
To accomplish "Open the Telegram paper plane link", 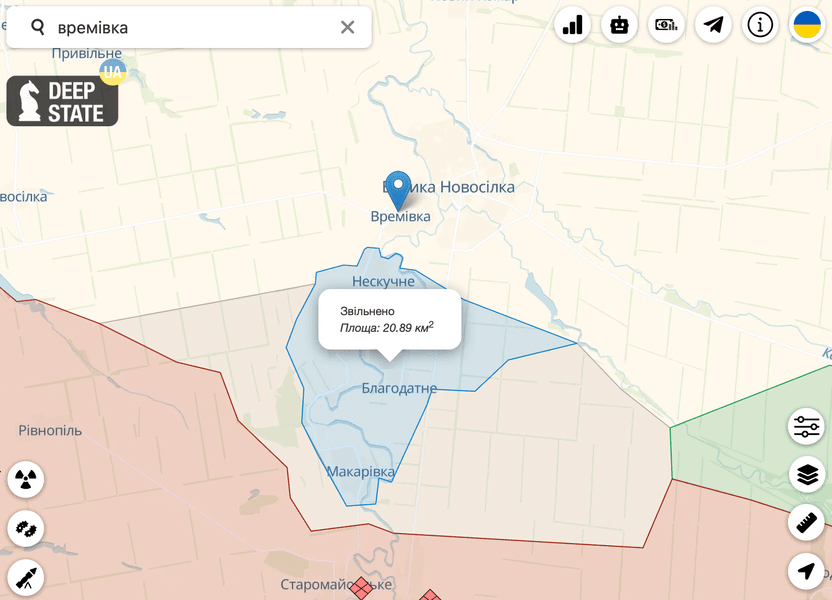I will (x=713, y=25).
